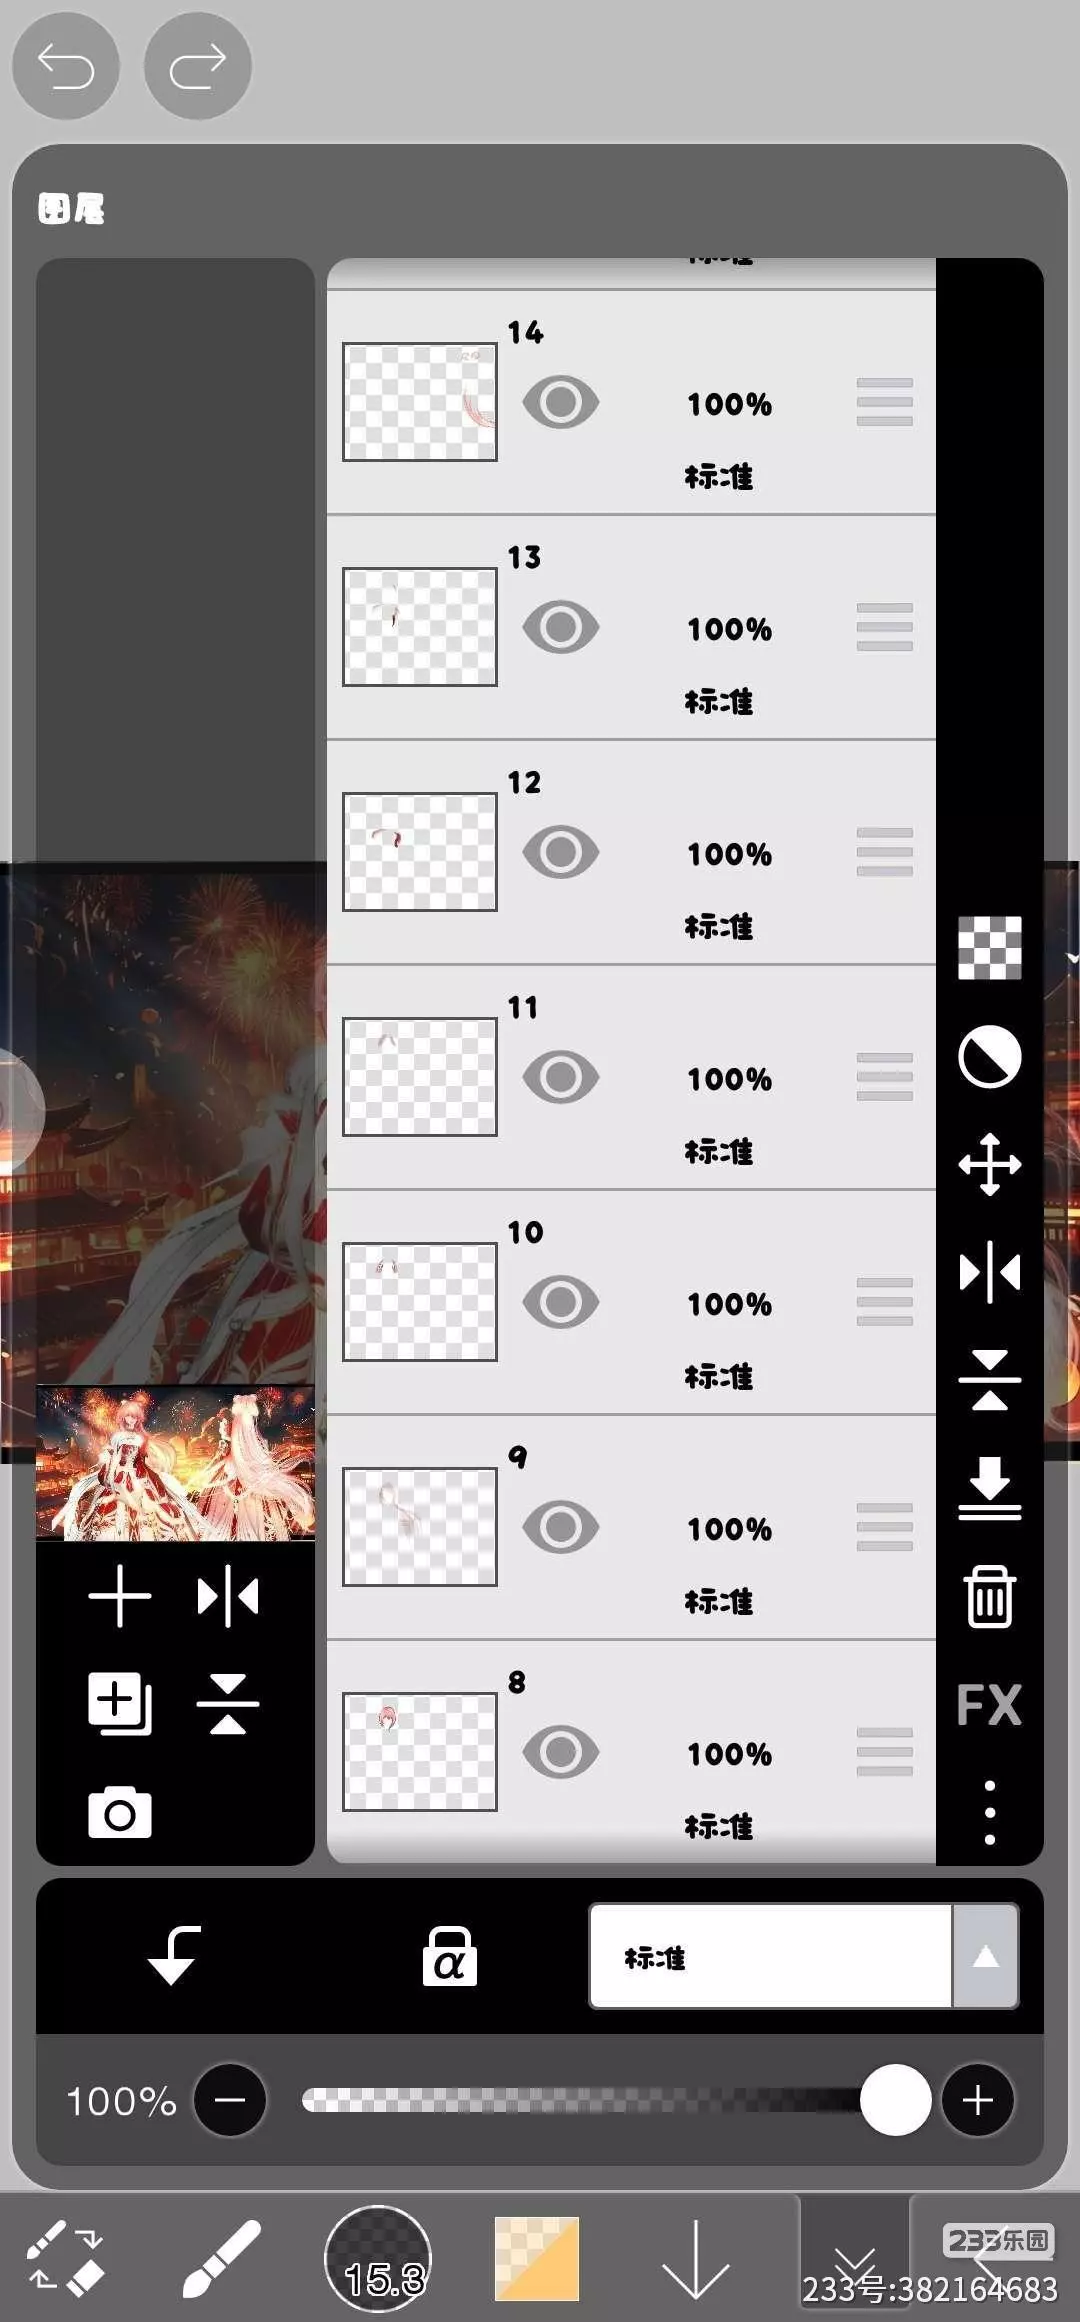Toggle the alpha lock button
Screen dimensions: 1080x2322
click(450, 1956)
